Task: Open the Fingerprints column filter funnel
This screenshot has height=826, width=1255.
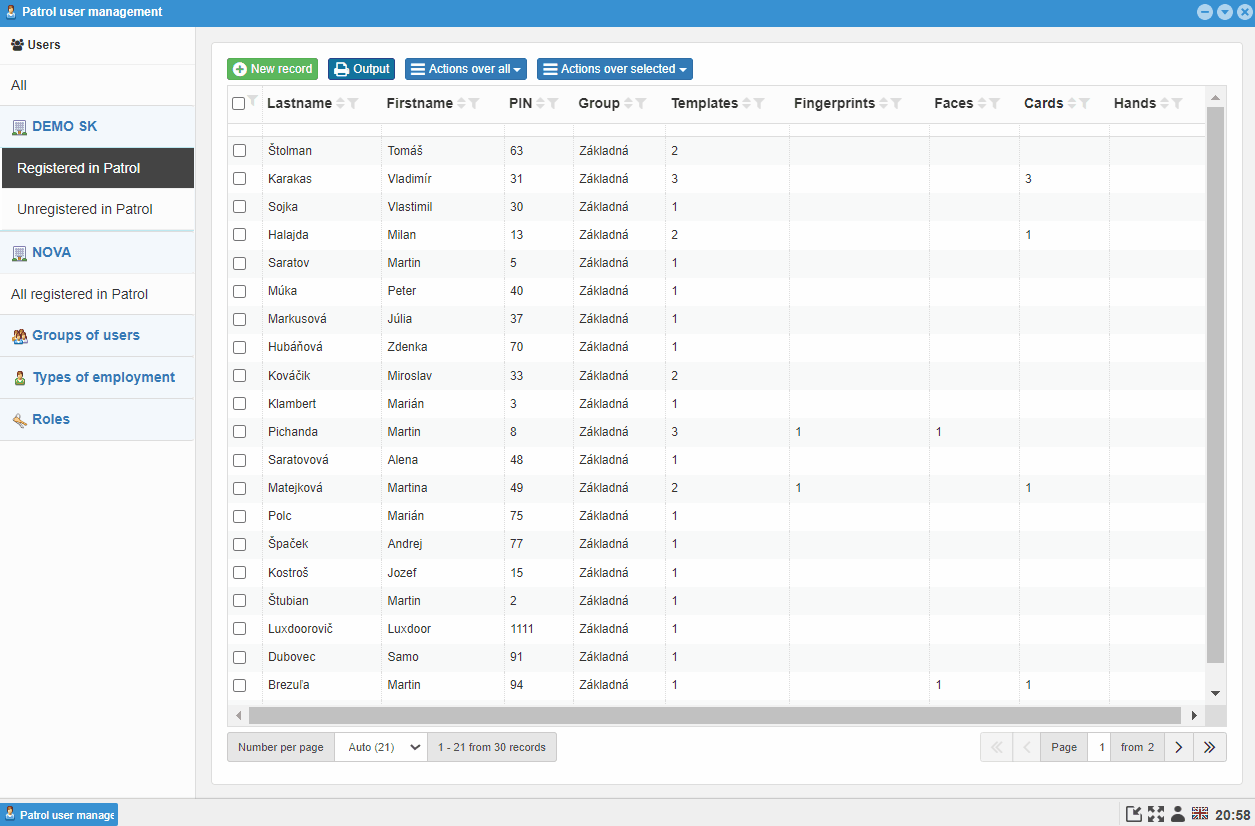Action: tap(896, 103)
